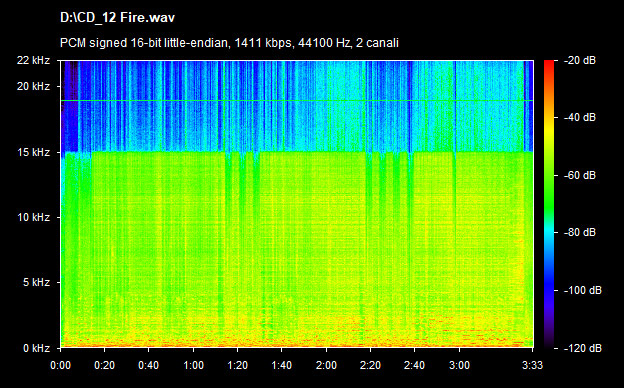Click the -60 dB level on color scale
Image resolution: width=624 pixels, height=388 pixels.
tap(580, 175)
